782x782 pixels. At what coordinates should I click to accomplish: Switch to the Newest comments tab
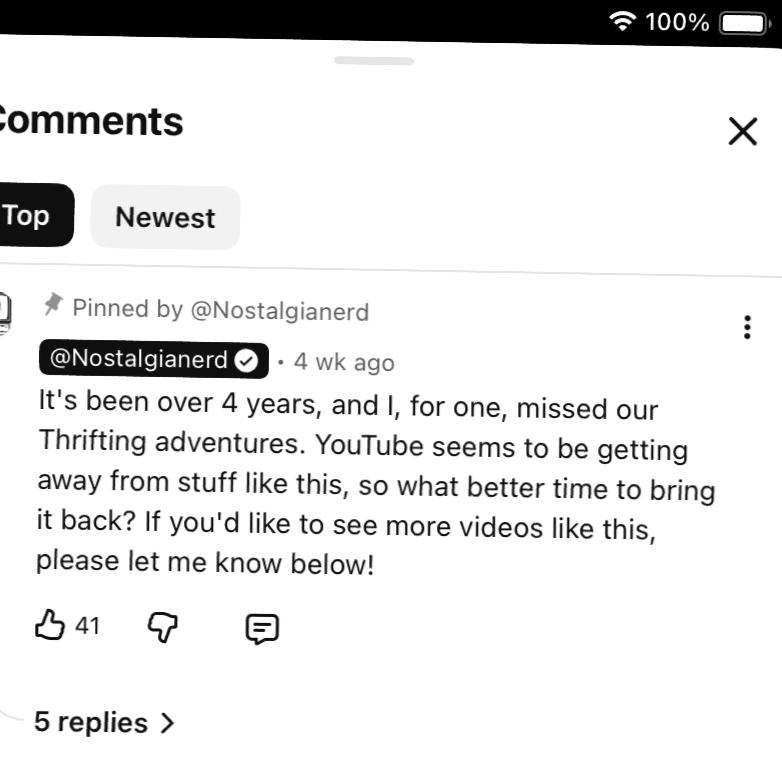165,217
